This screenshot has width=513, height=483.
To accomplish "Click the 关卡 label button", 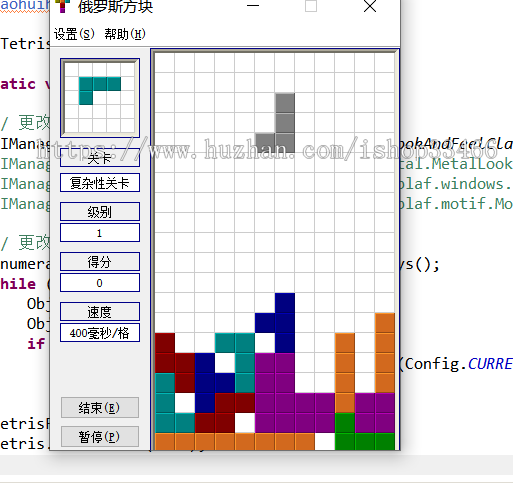I will 100,158.
